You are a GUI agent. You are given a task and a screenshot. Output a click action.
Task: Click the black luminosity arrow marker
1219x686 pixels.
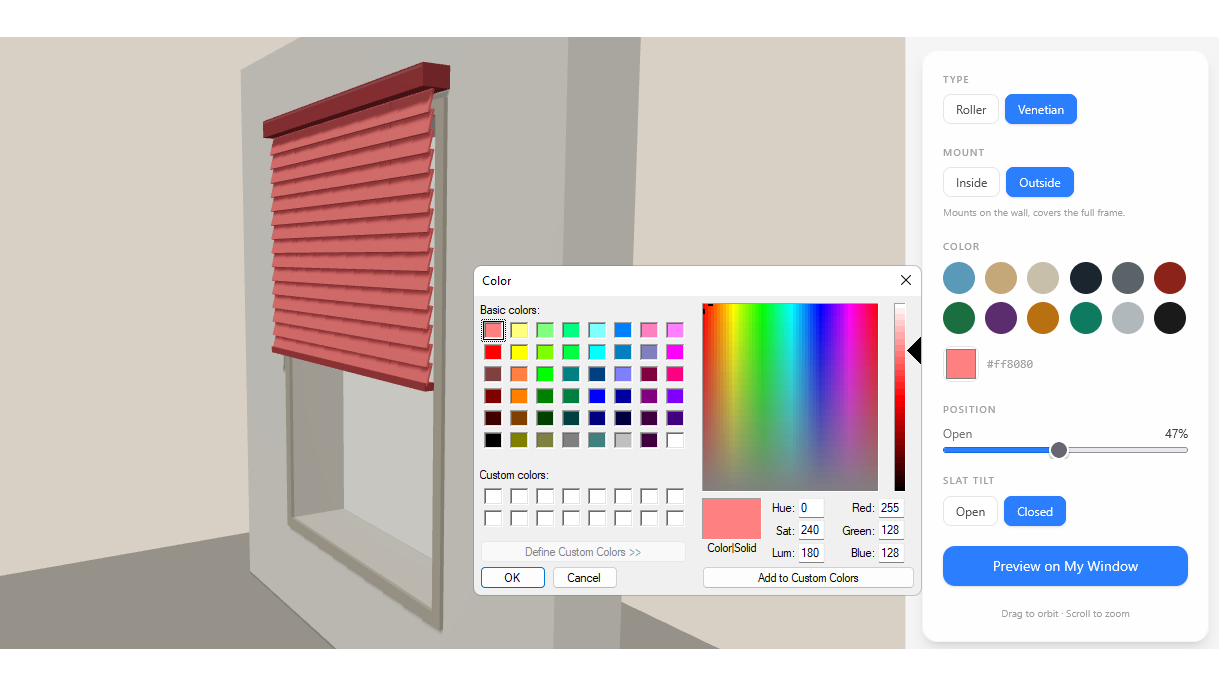[914, 351]
